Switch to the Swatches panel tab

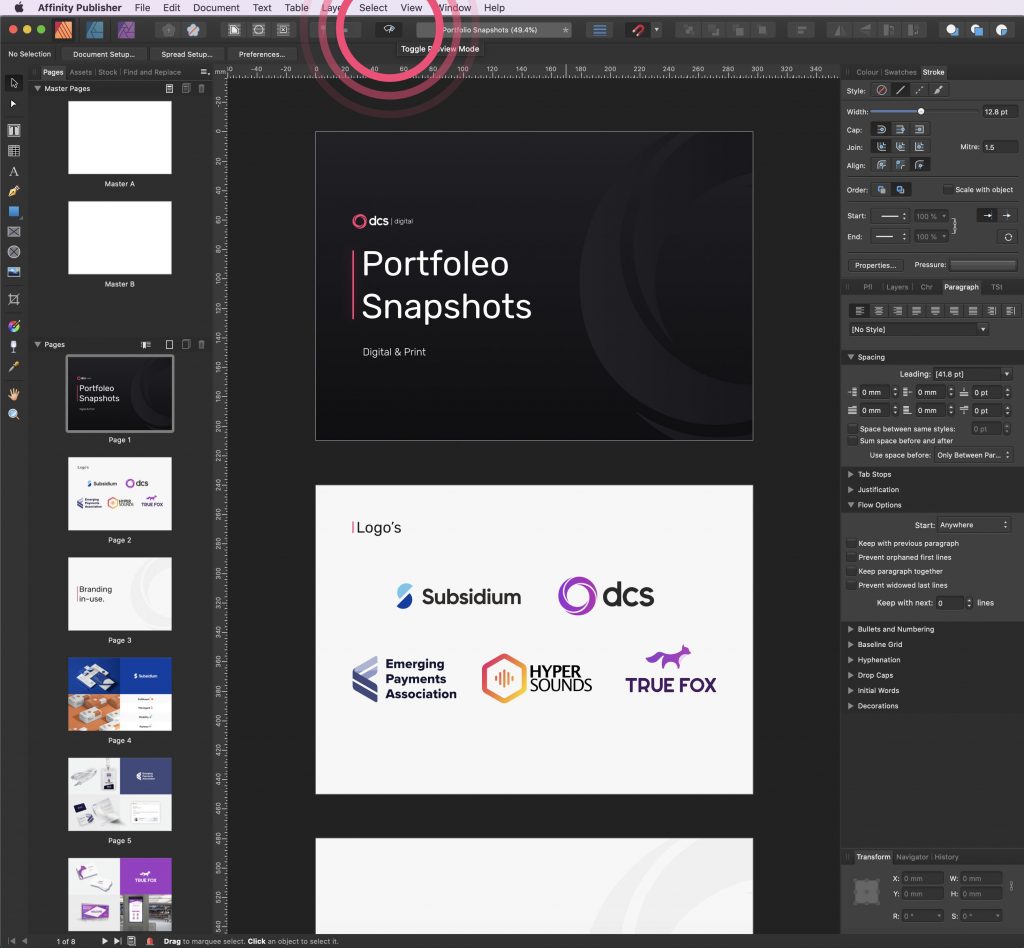900,72
